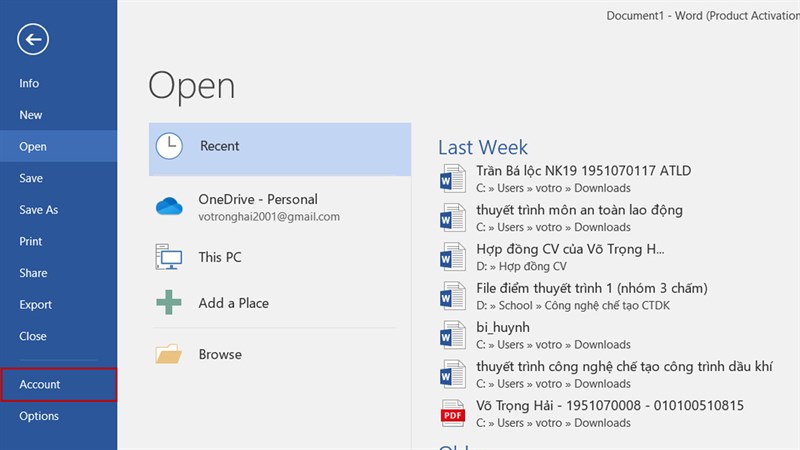
Task: Open thuyết trình môn an toàn lao động
Action: (x=579, y=210)
